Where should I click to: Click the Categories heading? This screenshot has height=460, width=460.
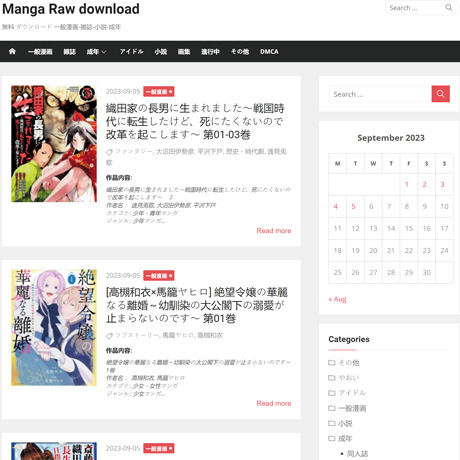(x=349, y=339)
